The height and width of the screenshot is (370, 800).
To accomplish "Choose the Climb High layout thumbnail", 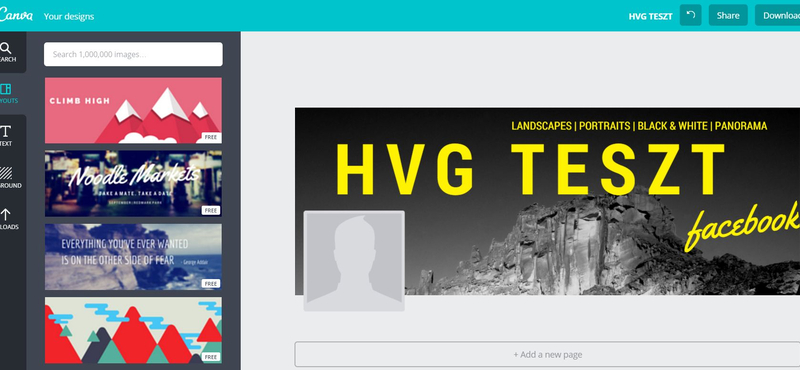I will [133, 110].
